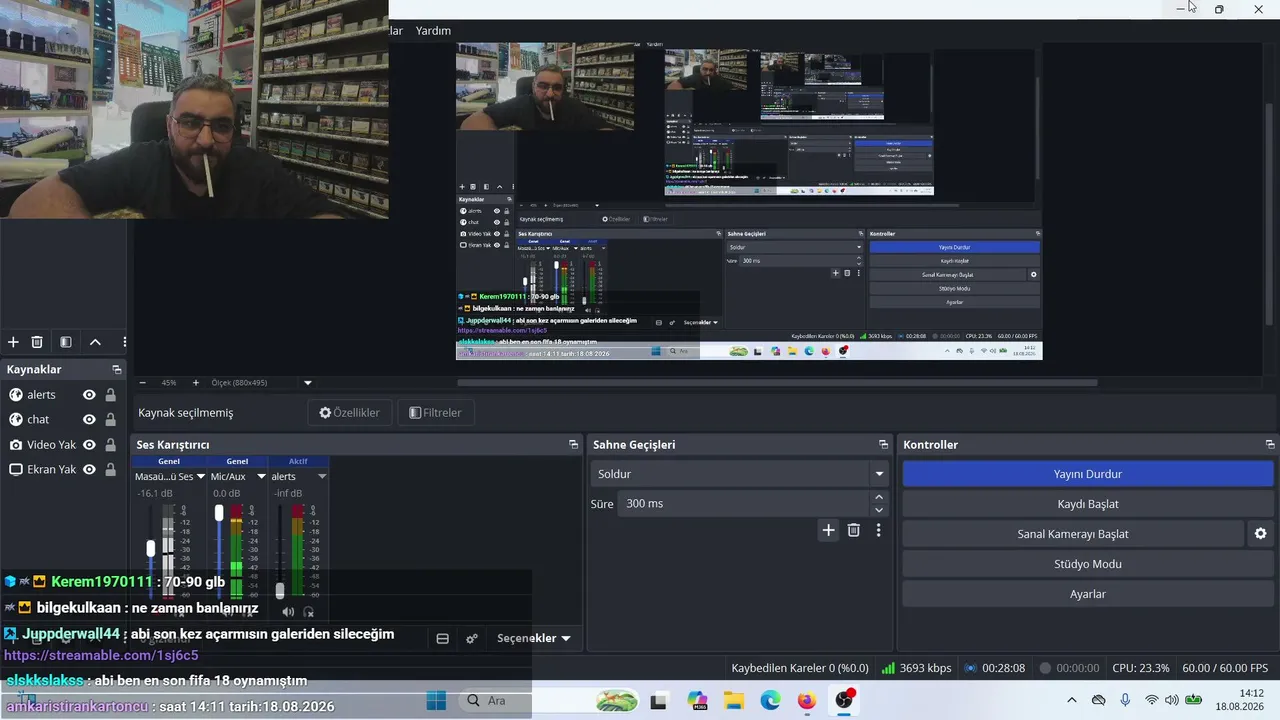Remove the transition using trash icon
This screenshot has height=720, width=1280.
pyautogui.click(x=854, y=530)
